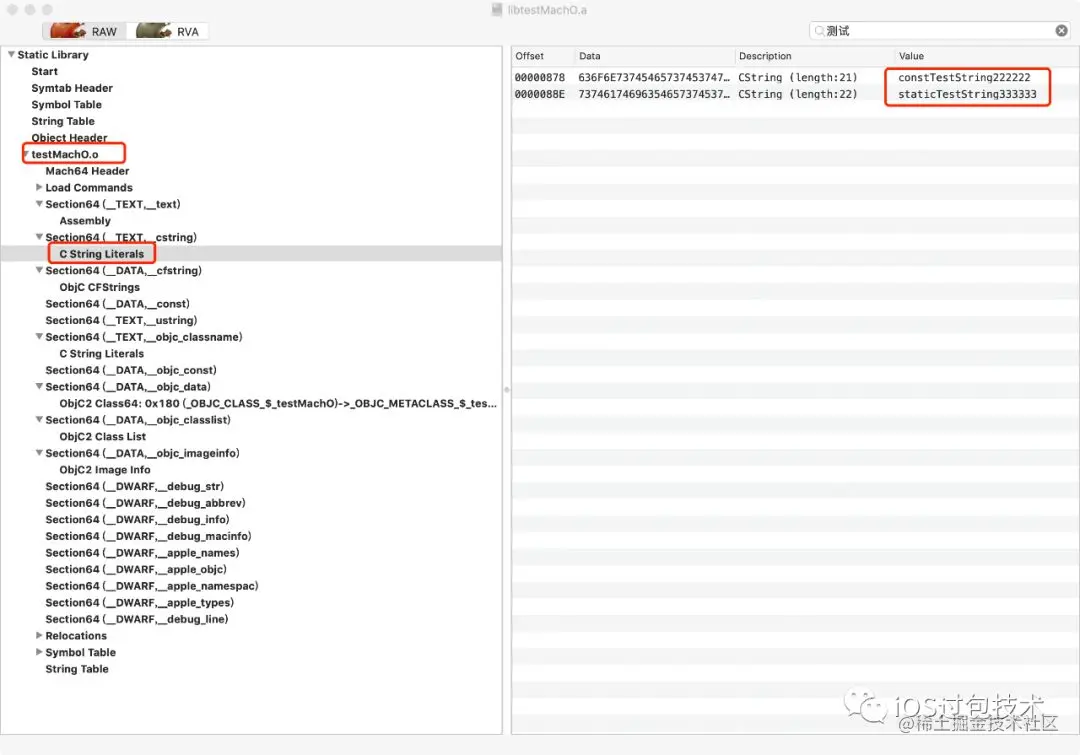Collapse Section64 (__DATA,__objc_classlist) node
The height and width of the screenshot is (755, 1080).
39,420
